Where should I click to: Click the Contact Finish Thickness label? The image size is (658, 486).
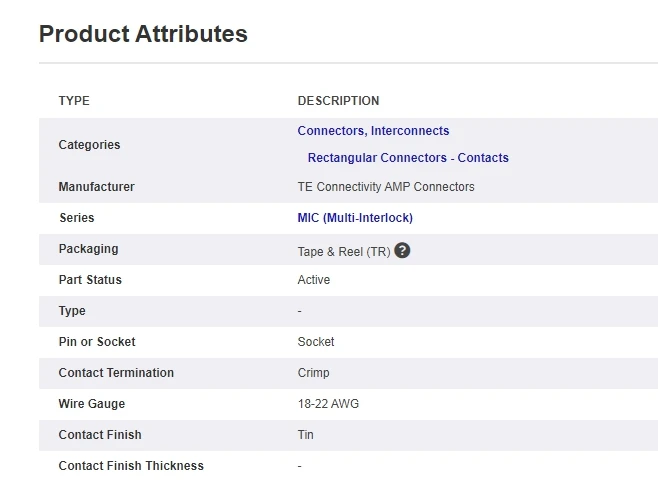pyautogui.click(x=131, y=466)
